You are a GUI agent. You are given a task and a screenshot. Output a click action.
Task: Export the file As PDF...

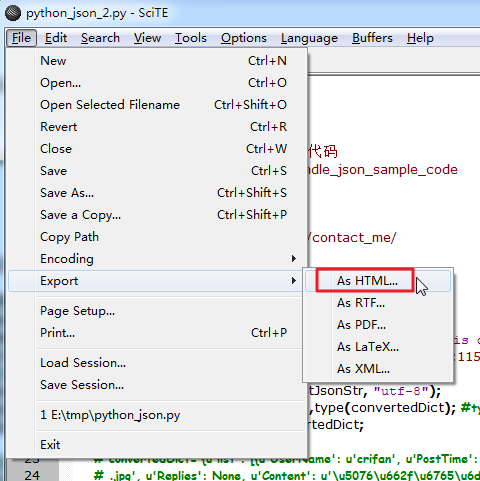[378, 325]
